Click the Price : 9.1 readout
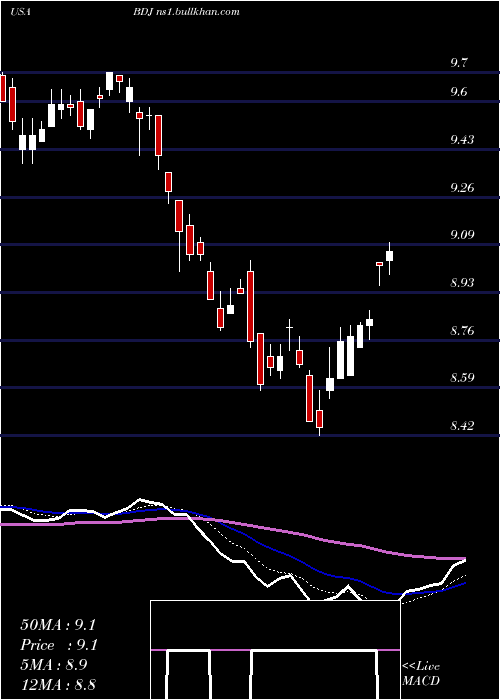 click(59, 645)
